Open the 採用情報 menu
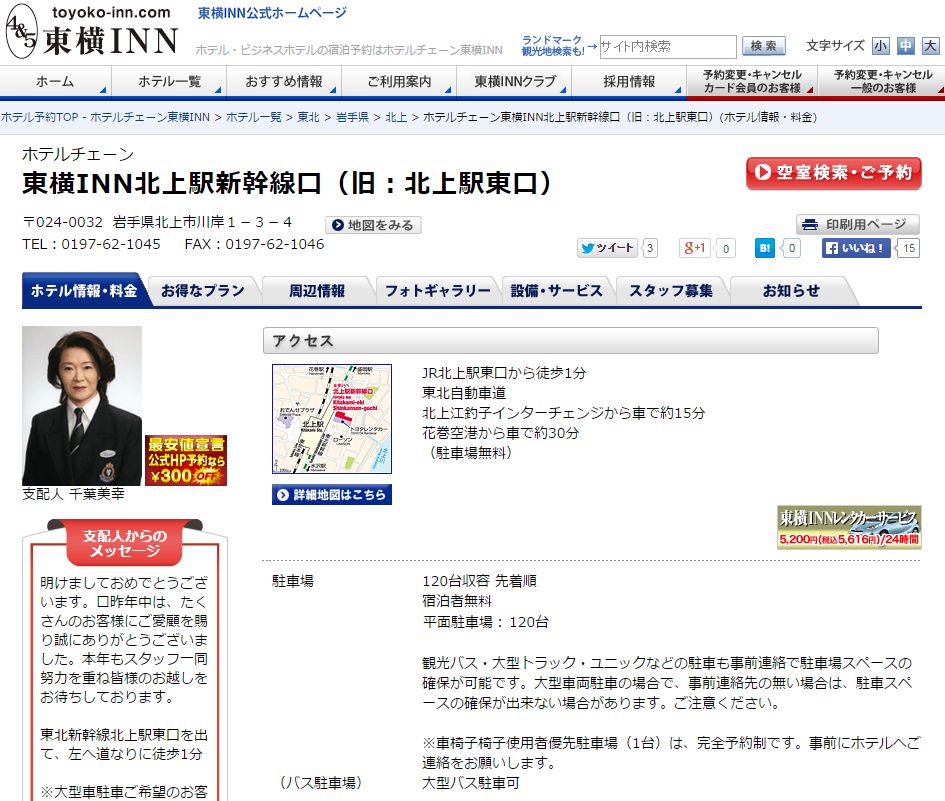The width and height of the screenshot is (945, 801). pyautogui.click(x=629, y=81)
